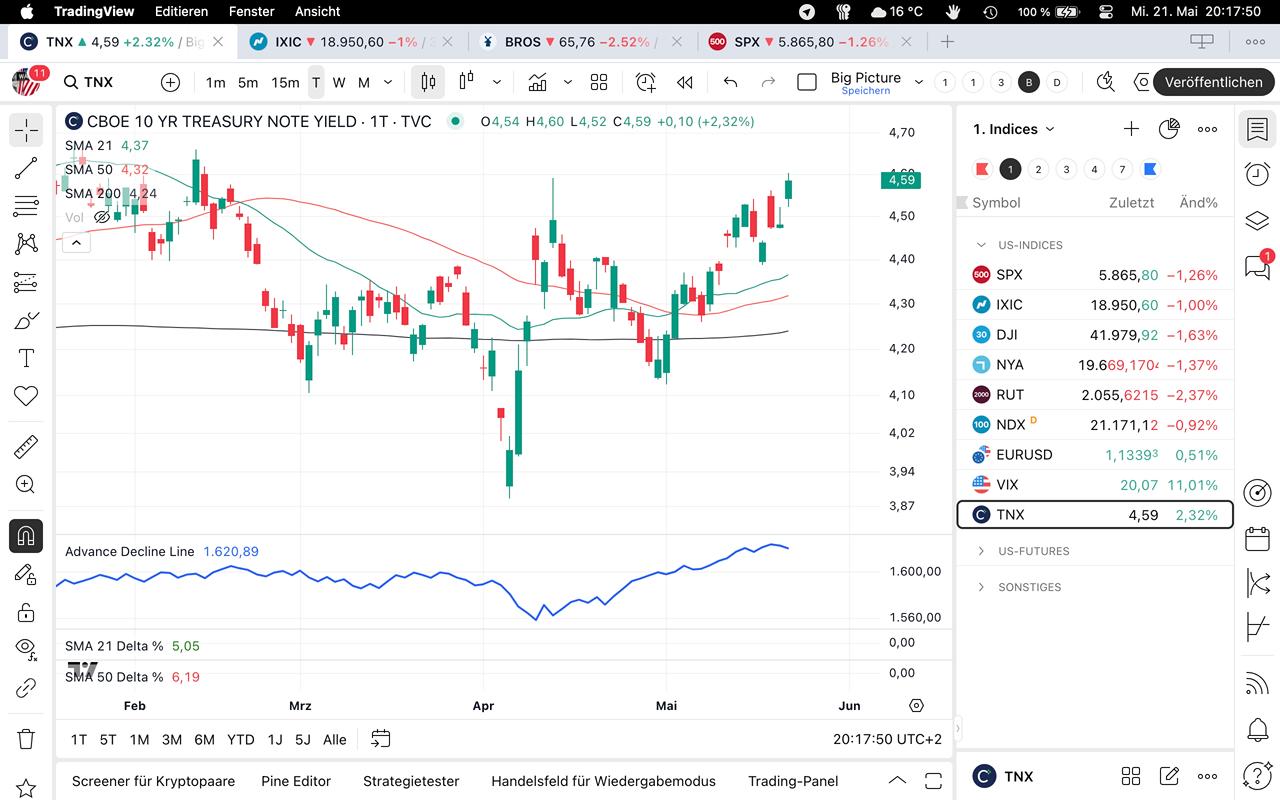
Task: Open the Fenster menu in menu bar
Action: [251, 11]
